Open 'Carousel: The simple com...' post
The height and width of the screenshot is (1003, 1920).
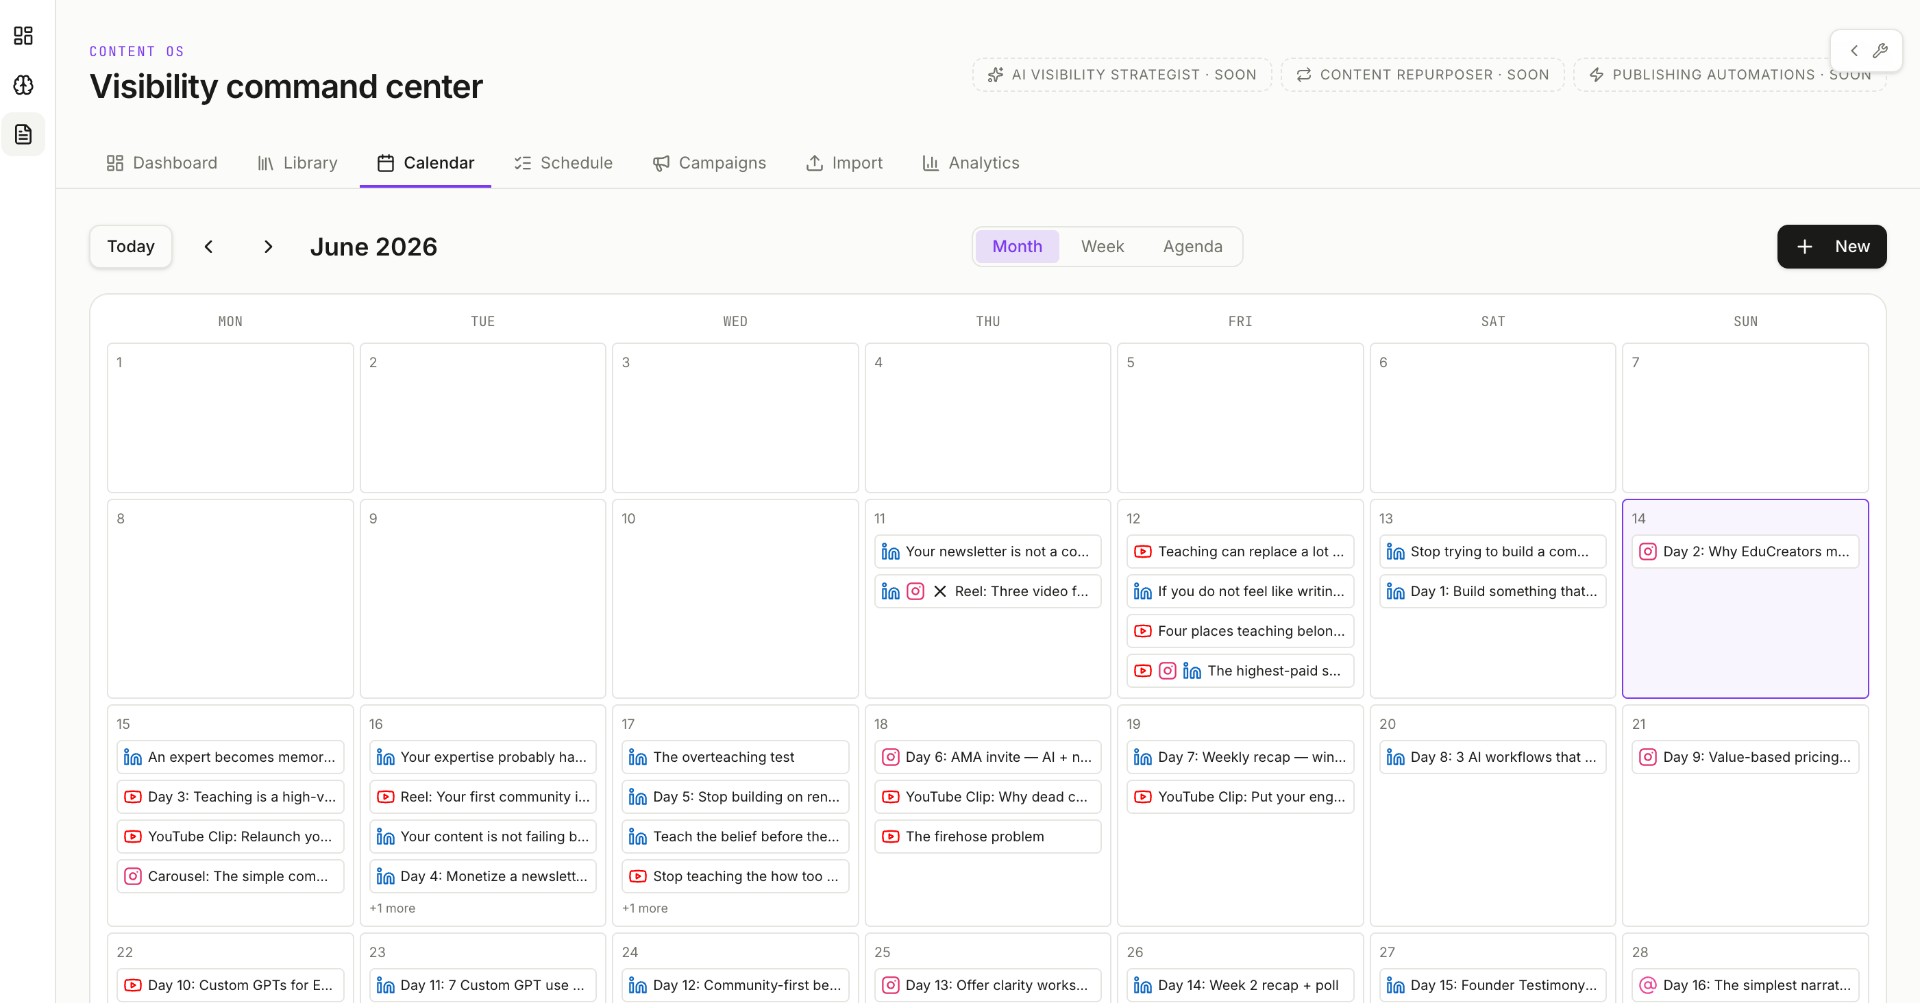coord(230,877)
